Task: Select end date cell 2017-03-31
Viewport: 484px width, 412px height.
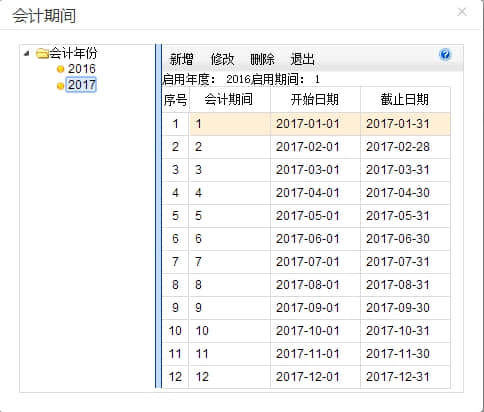Action: (x=405, y=170)
